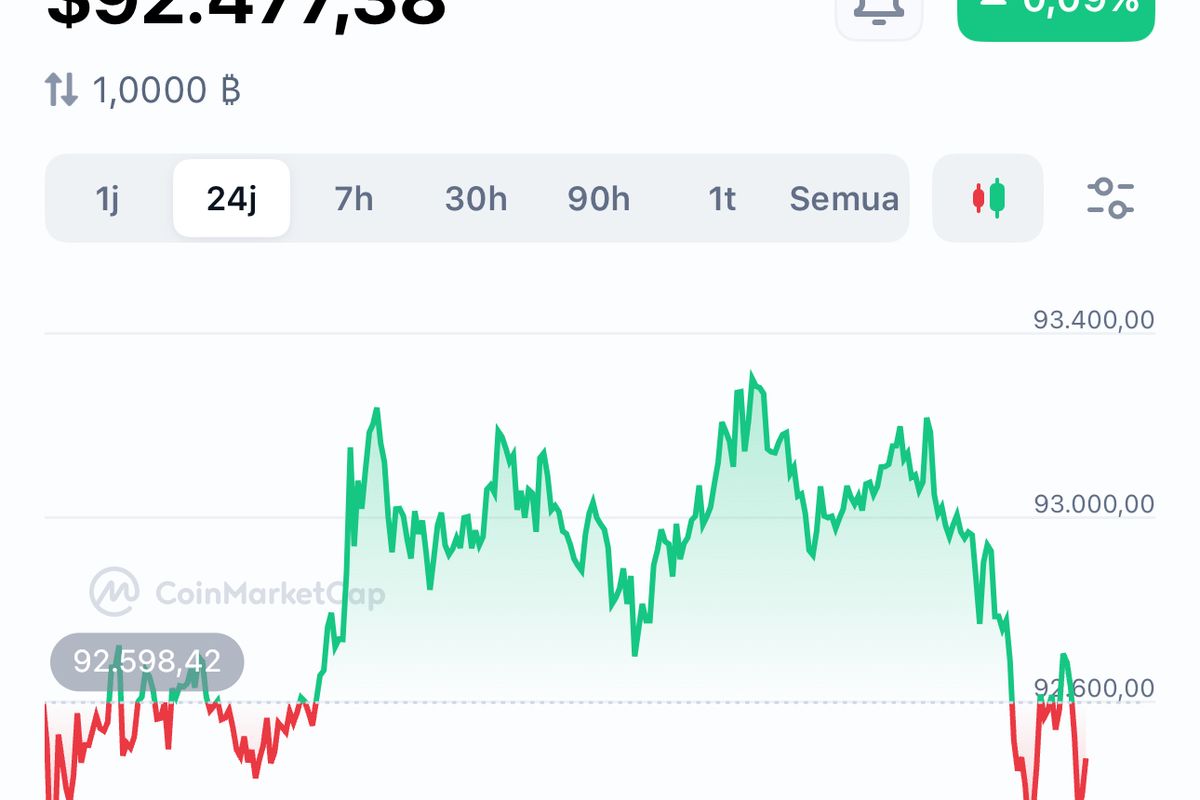Click the 92.598,42 price tooltip bubble
The height and width of the screenshot is (800, 1200).
(x=146, y=660)
